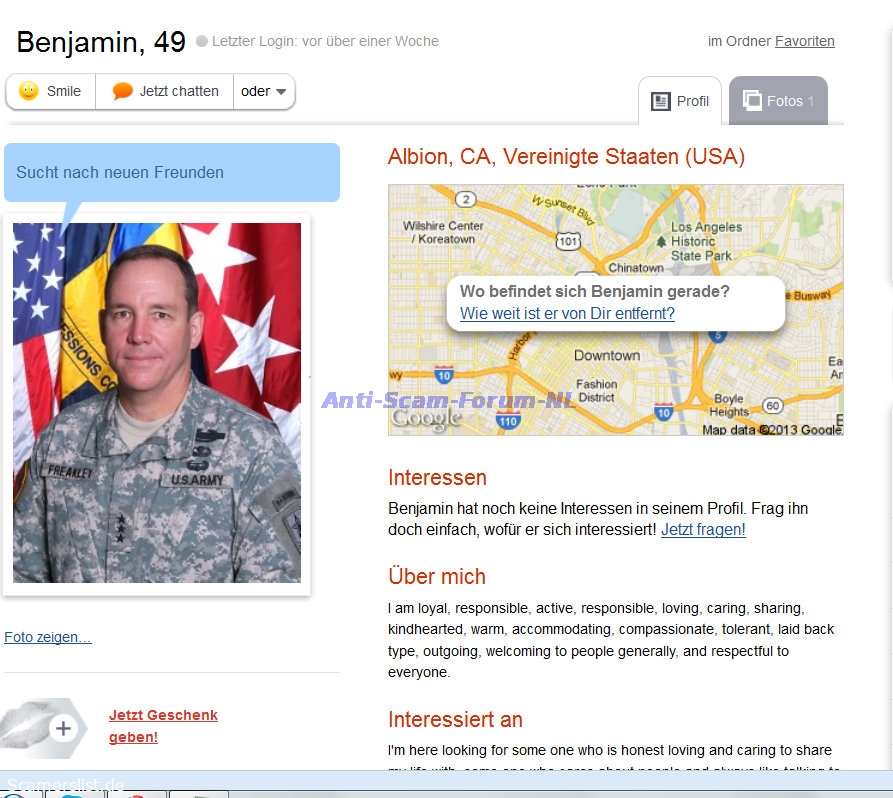Screen dimensions: 893x798
Task: Click the Jetzt fragen! link
Action: click(703, 530)
